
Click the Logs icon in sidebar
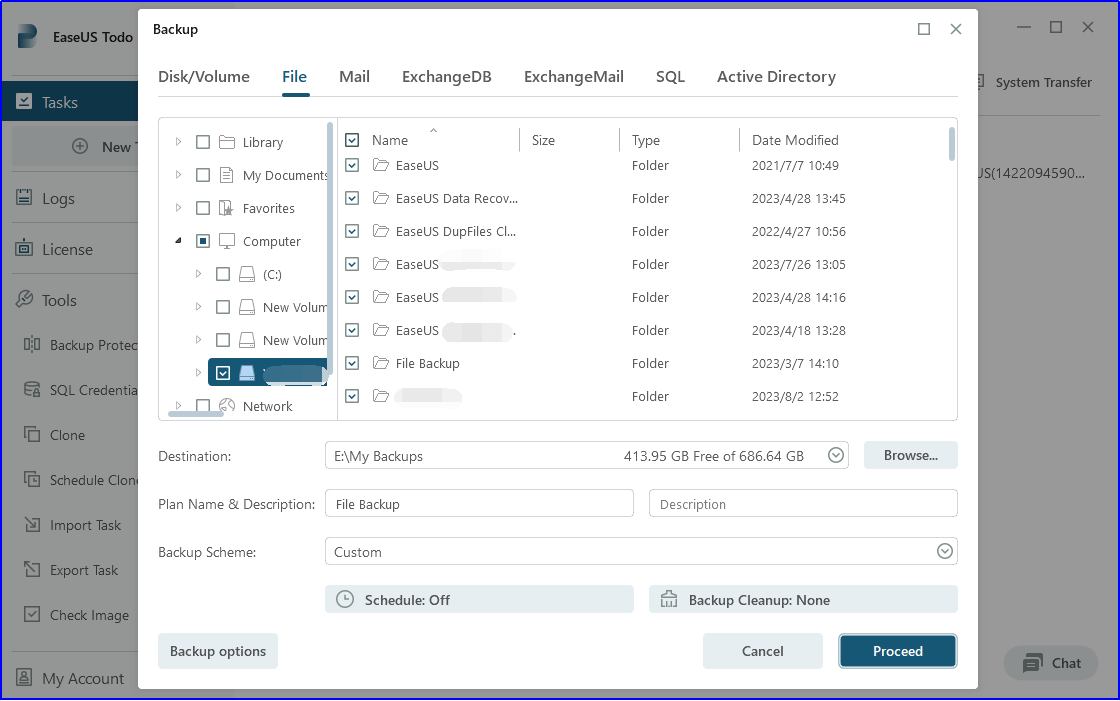(24, 198)
